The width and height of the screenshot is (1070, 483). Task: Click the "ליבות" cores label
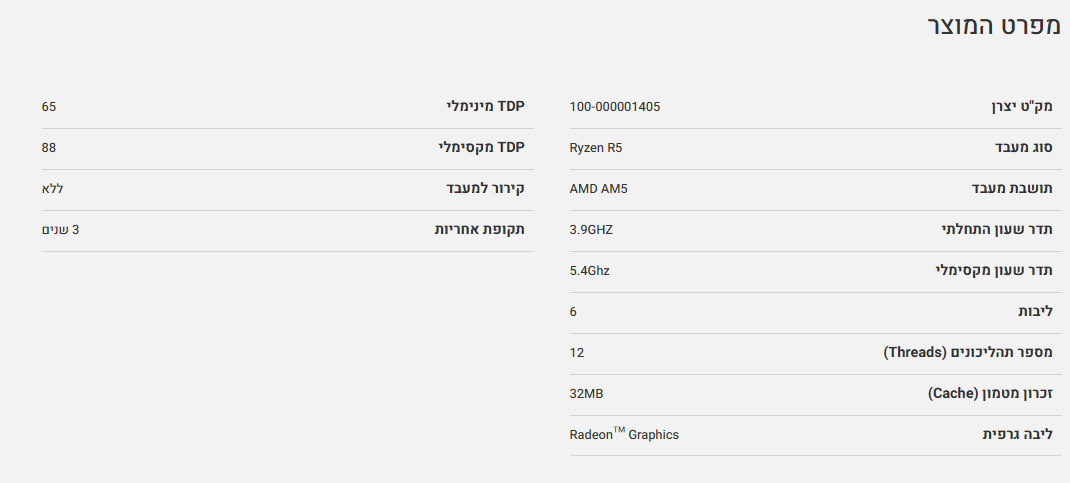click(1035, 312)
